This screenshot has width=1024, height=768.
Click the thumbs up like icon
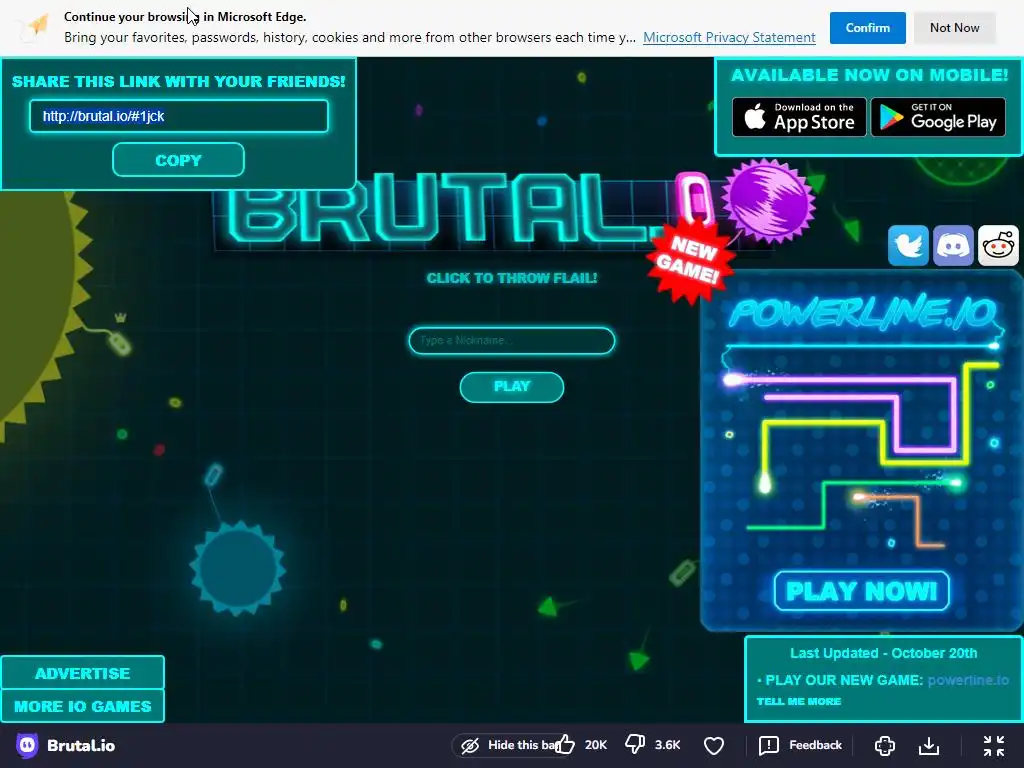[x=565, y=744]
